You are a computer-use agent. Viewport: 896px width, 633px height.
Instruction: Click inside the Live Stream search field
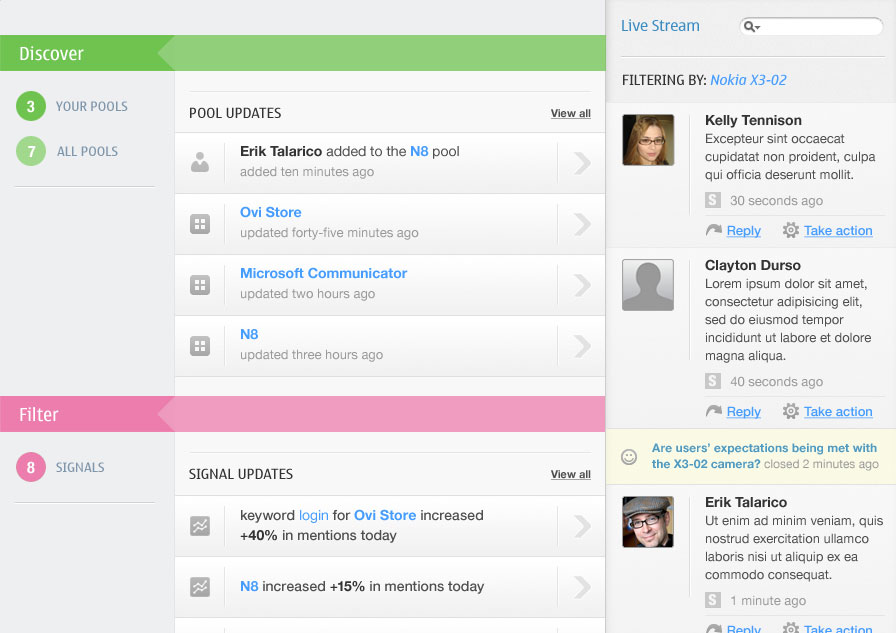click(x=811, y=26)
